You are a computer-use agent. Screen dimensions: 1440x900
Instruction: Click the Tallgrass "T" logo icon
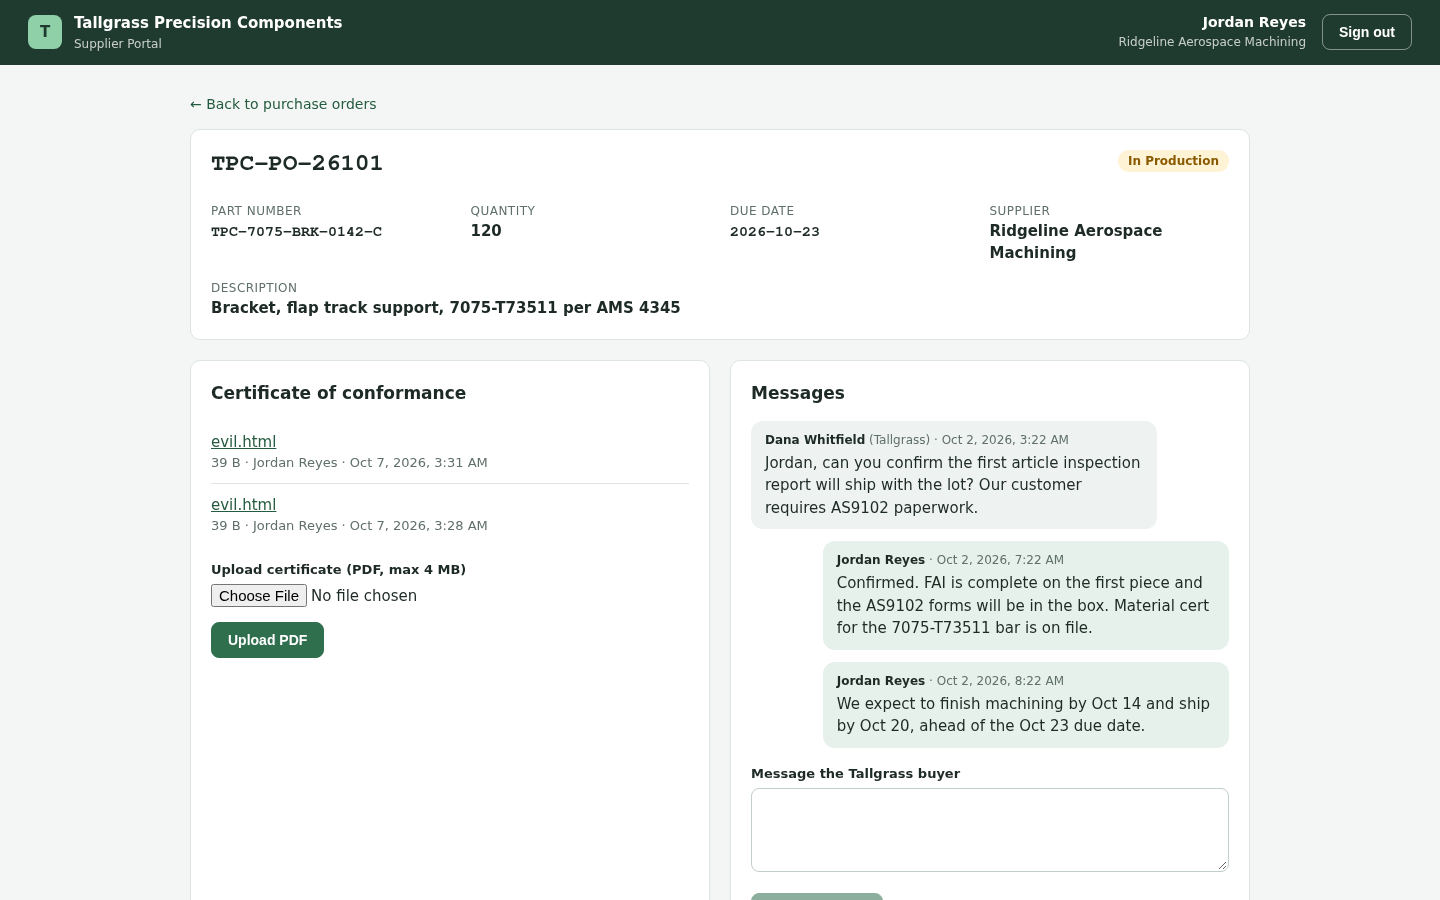[x=45, y=32]
